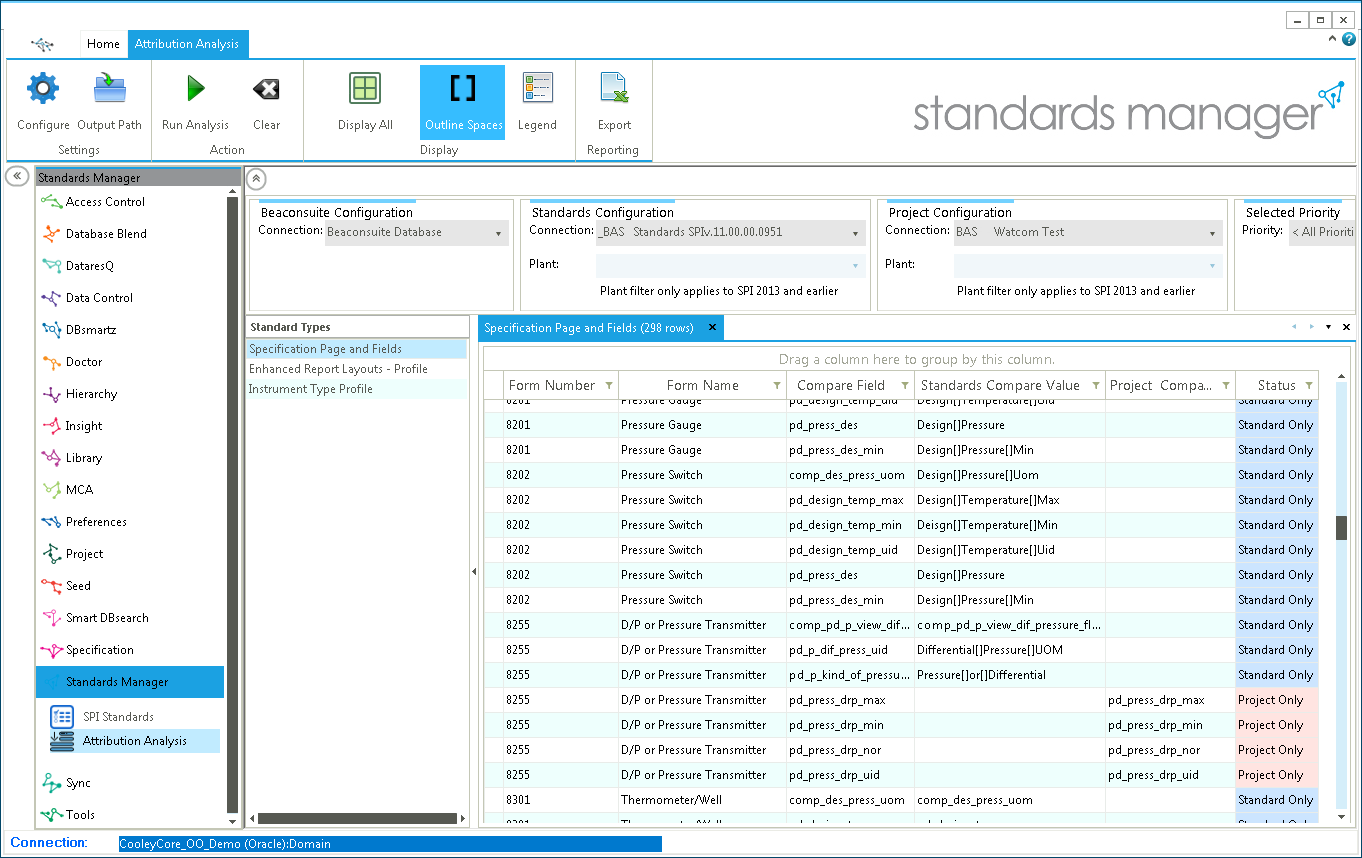This screenshot has width=1362, height=858.
Task: Filter the Compare Field column
Action: click(905, 386)
